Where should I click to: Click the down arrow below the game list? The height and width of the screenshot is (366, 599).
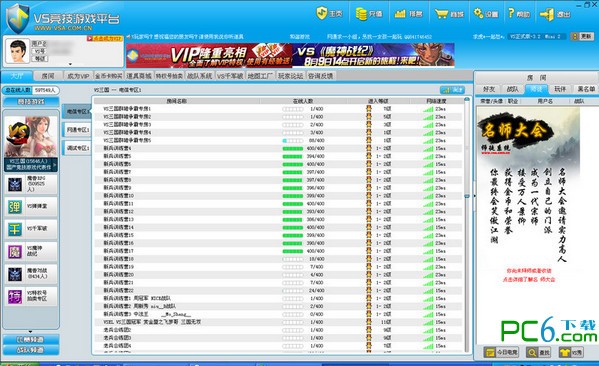pos(31,332)
